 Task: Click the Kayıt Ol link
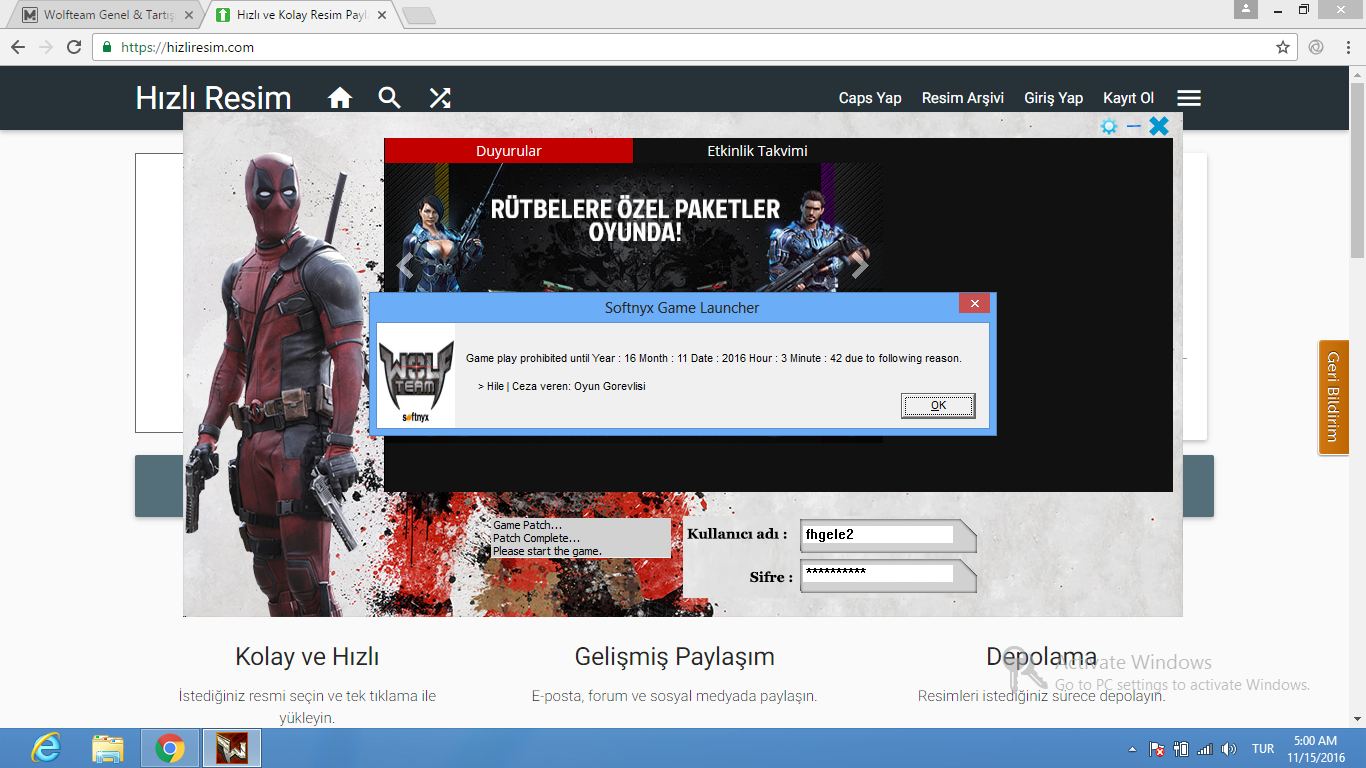(x=1129, y=98)
